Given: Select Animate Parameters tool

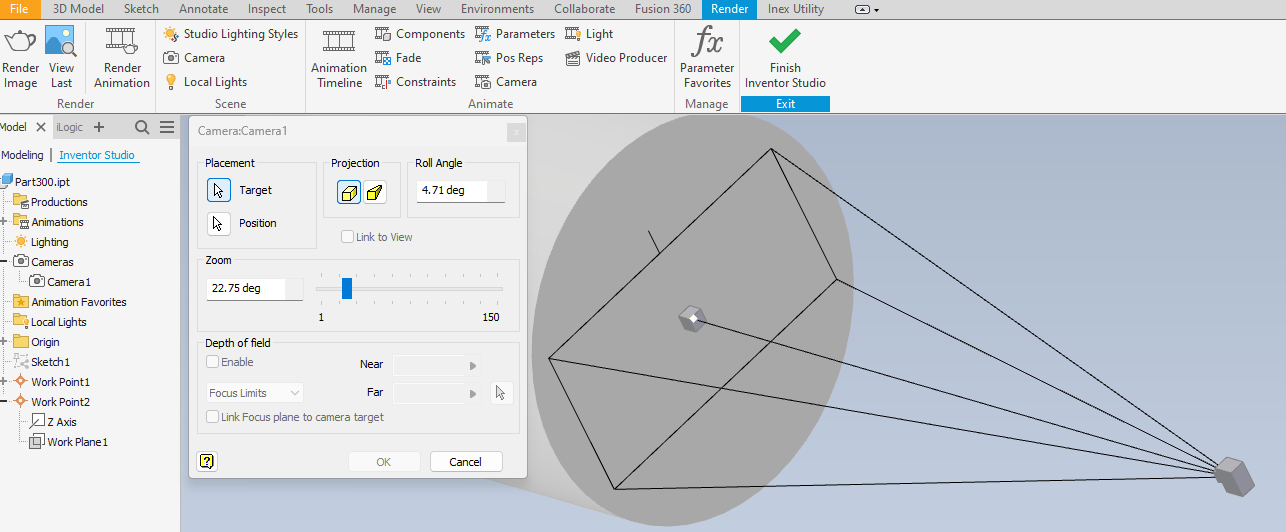Looking at the screenshot, I should pyautogui.click(x=514, y=34).
